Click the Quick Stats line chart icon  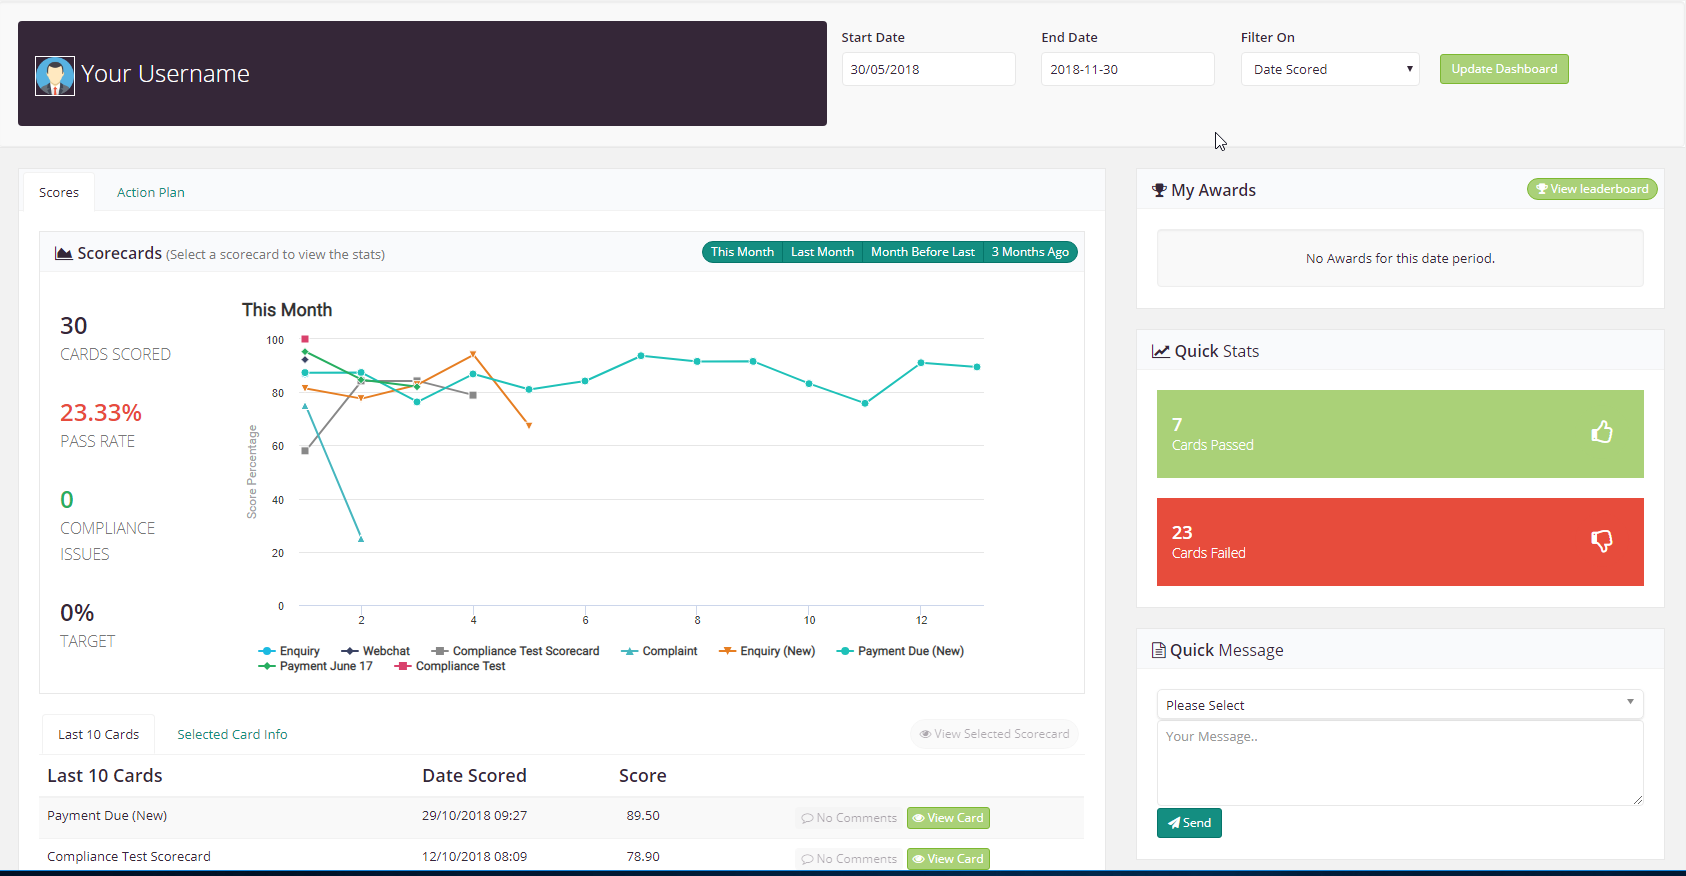coord(1160,351)
